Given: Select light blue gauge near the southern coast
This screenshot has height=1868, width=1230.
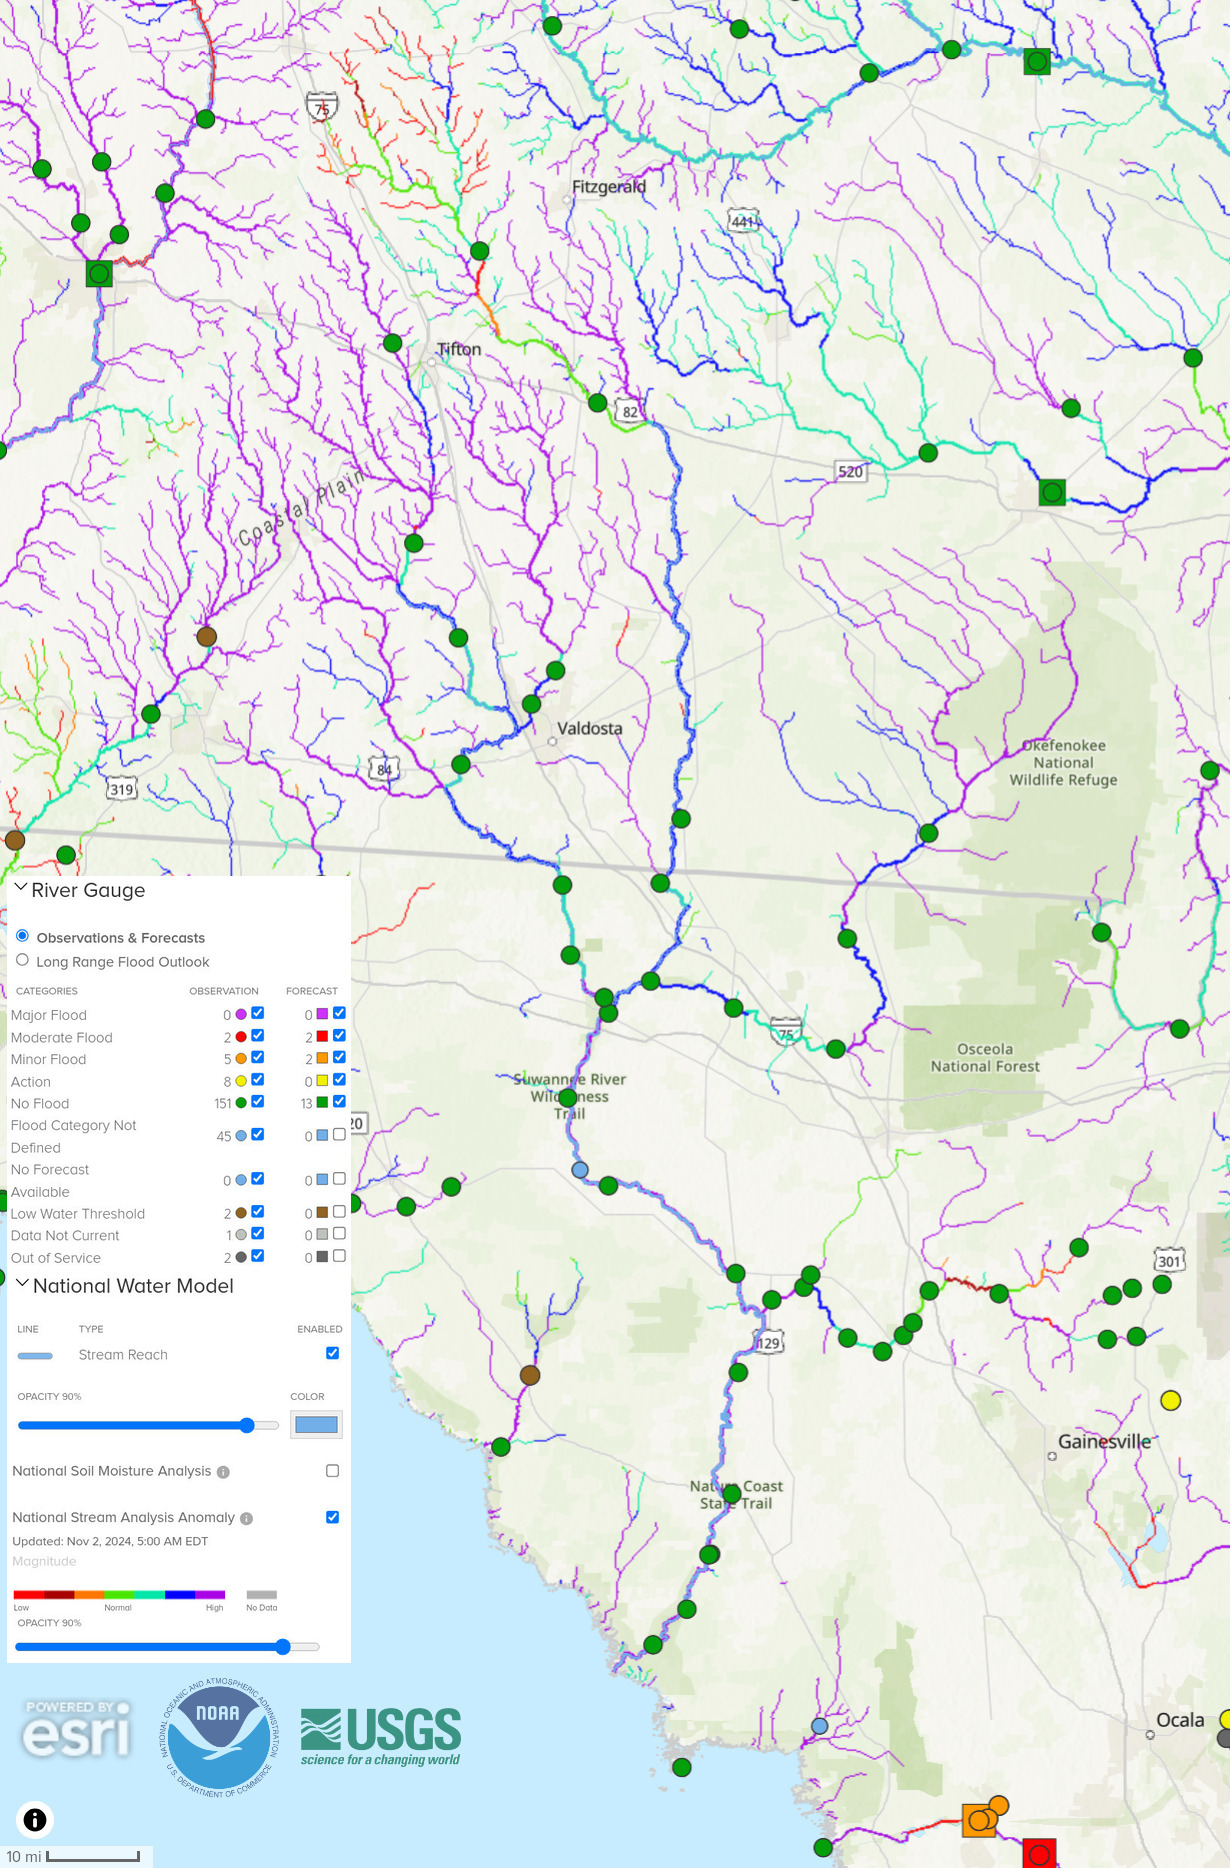Looking at the screenshot, I should coord(820,1726).
